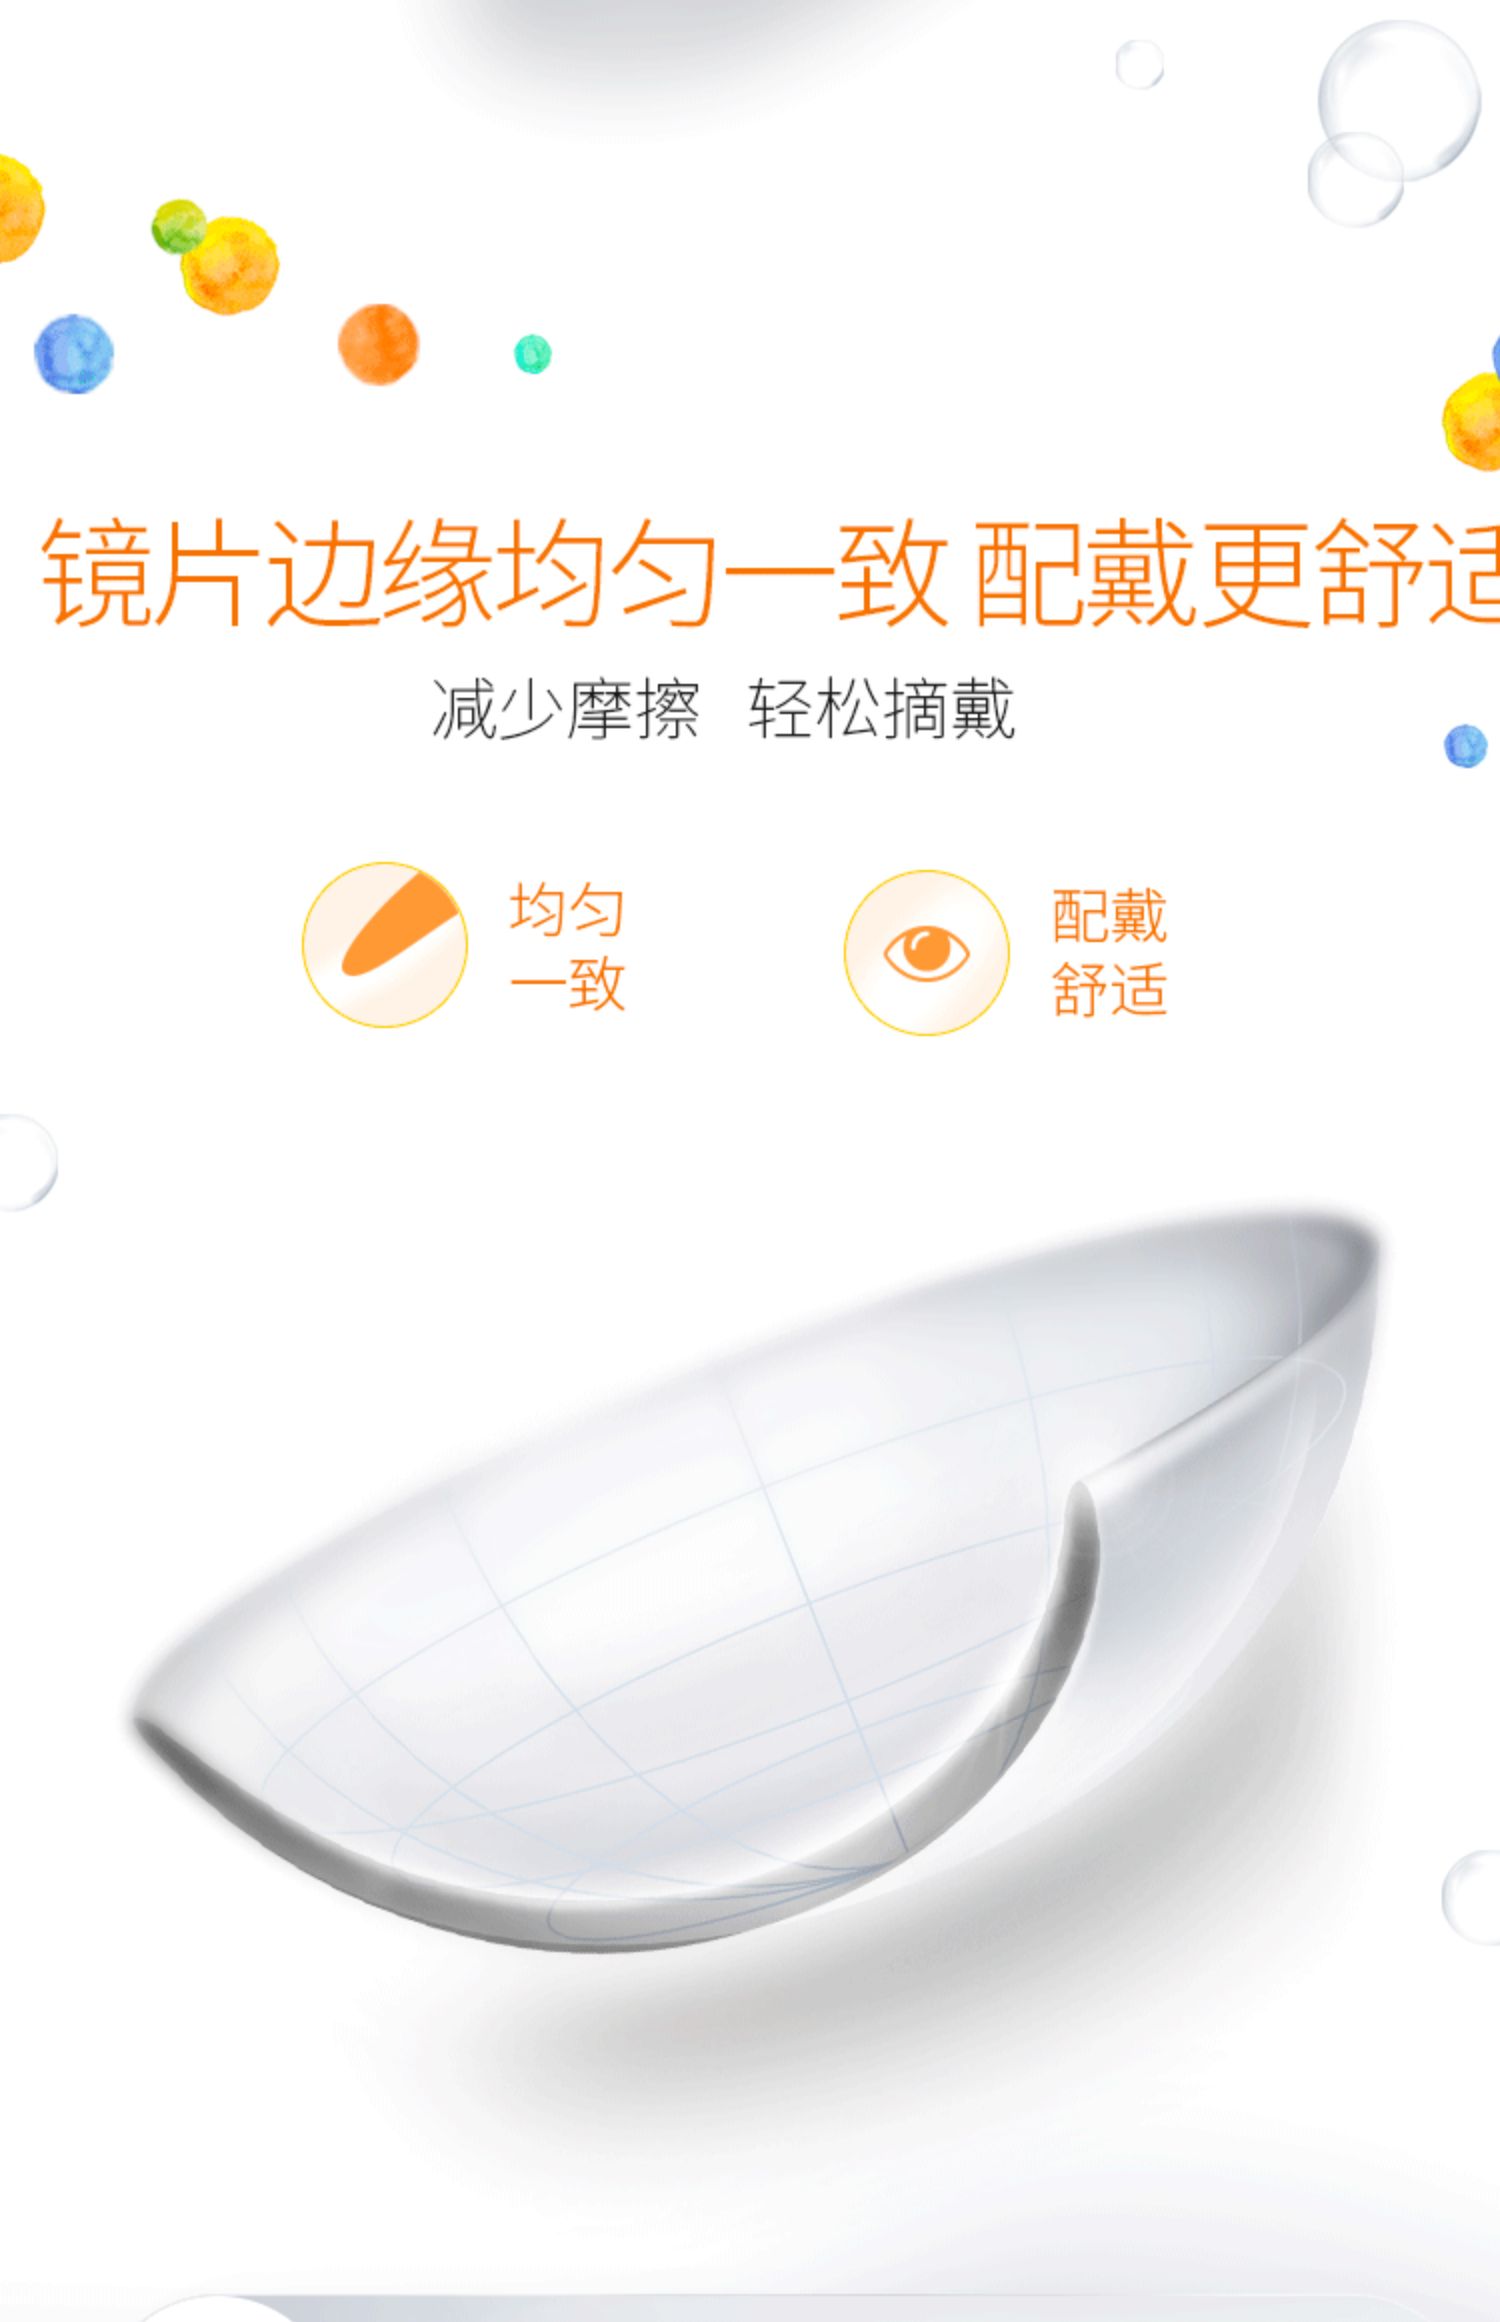This screenshot has height=2322, width=1500.
Task: Click the orange headline 镜片边缘均匀一致
Action: click(x=495, y=573)
